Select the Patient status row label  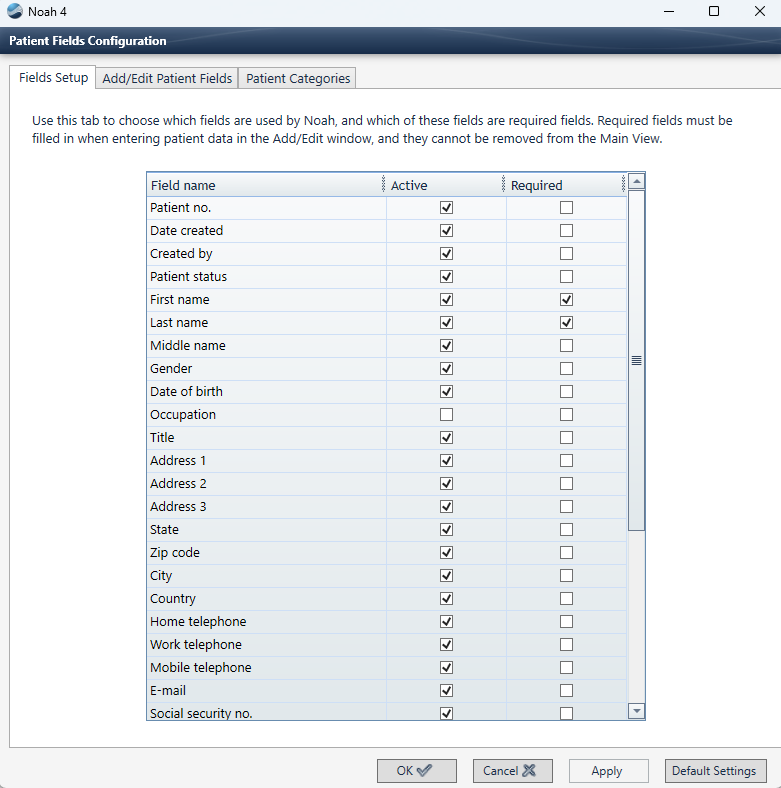pos(188,276)
